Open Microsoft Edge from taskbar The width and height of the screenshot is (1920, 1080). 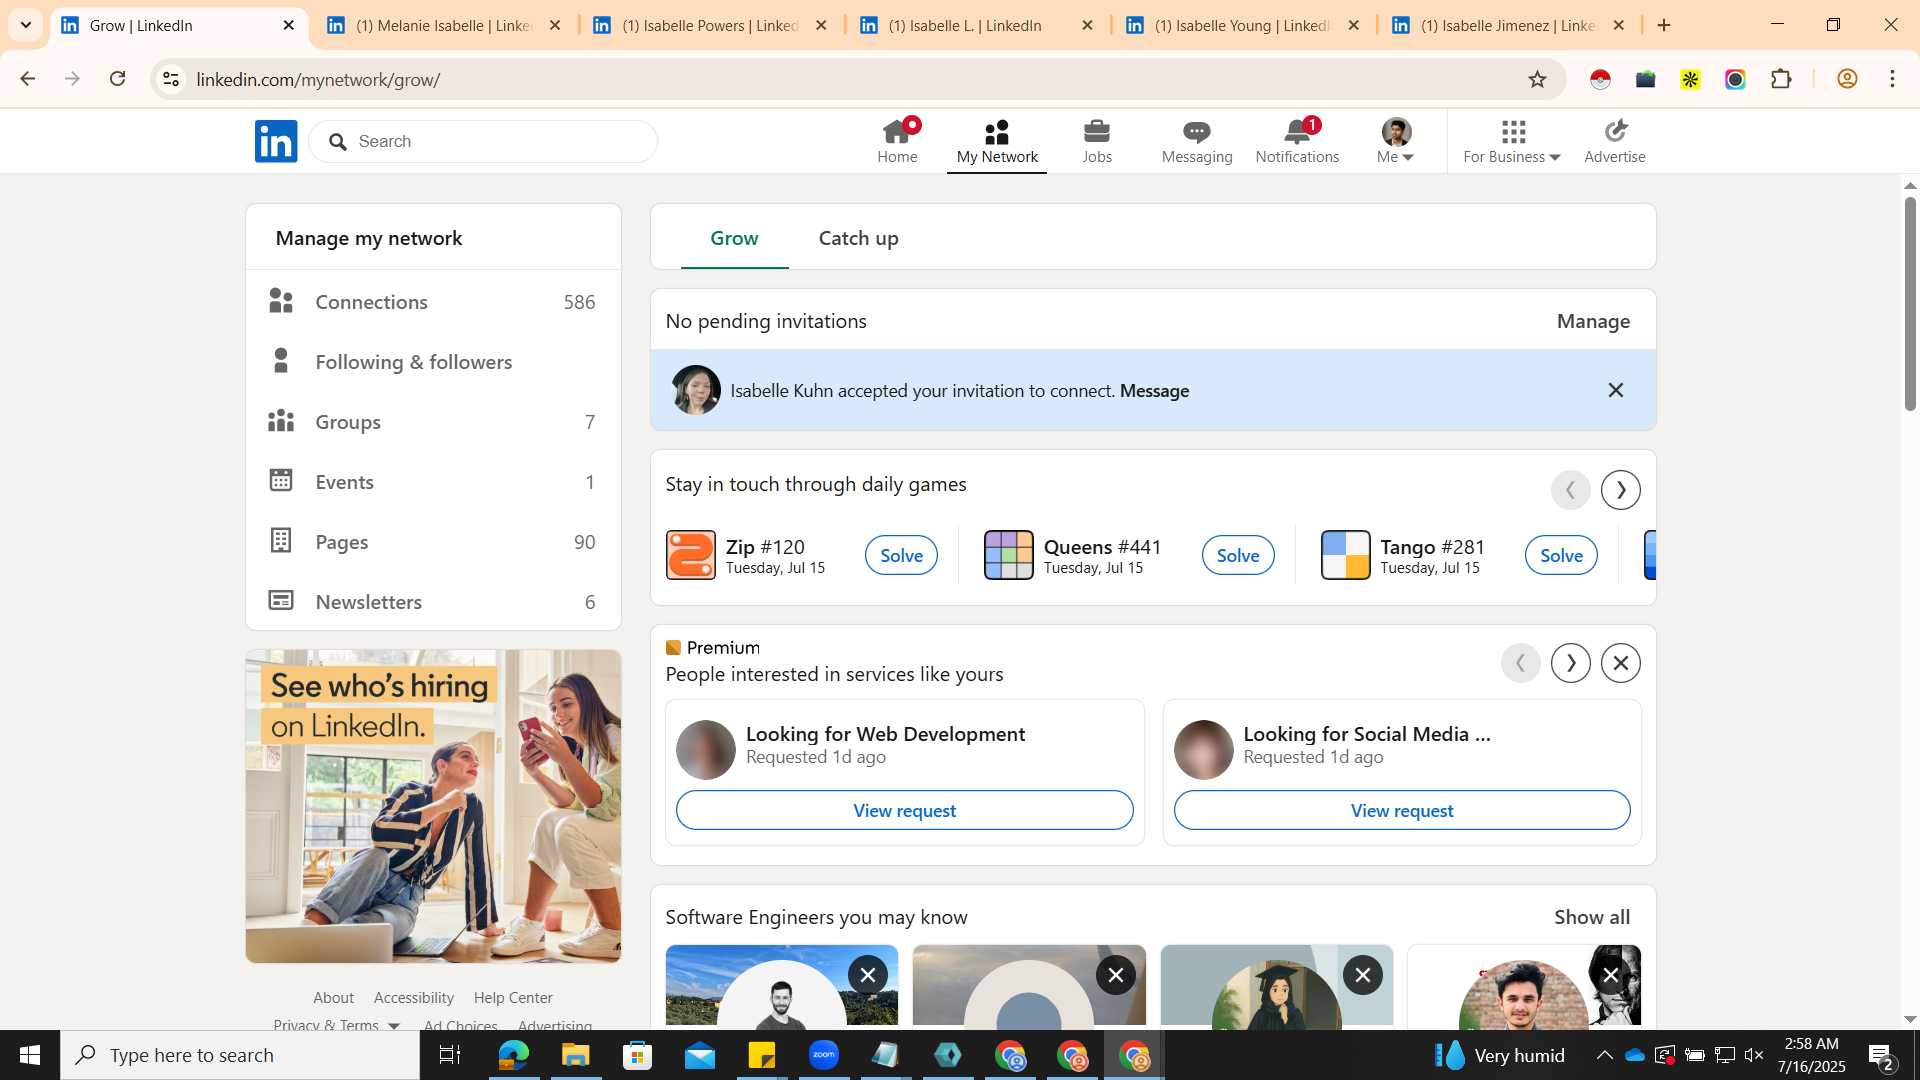click(513, 1055)
